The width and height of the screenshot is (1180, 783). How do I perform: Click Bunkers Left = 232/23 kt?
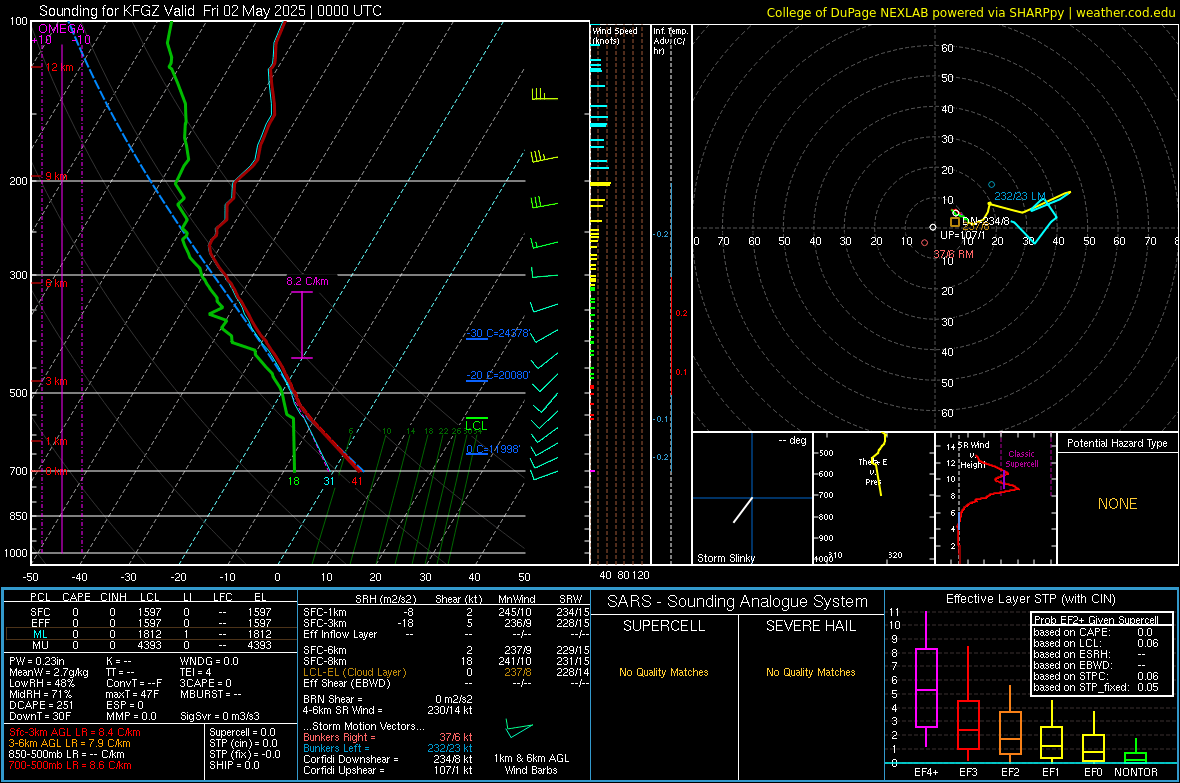point(388,748)
